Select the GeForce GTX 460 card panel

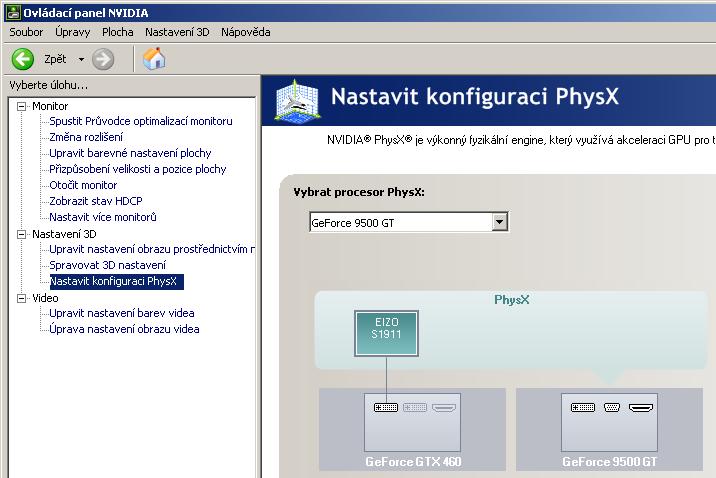[x=412, y=429]
